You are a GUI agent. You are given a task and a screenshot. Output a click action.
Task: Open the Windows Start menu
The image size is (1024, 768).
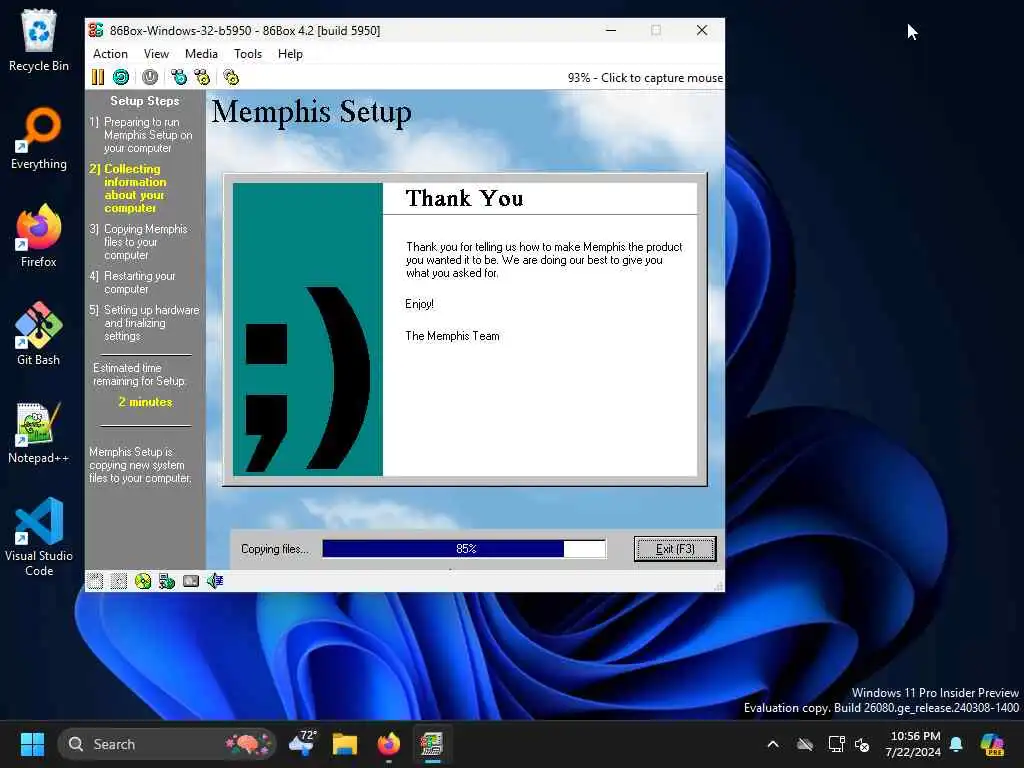(x=32, y=744)
